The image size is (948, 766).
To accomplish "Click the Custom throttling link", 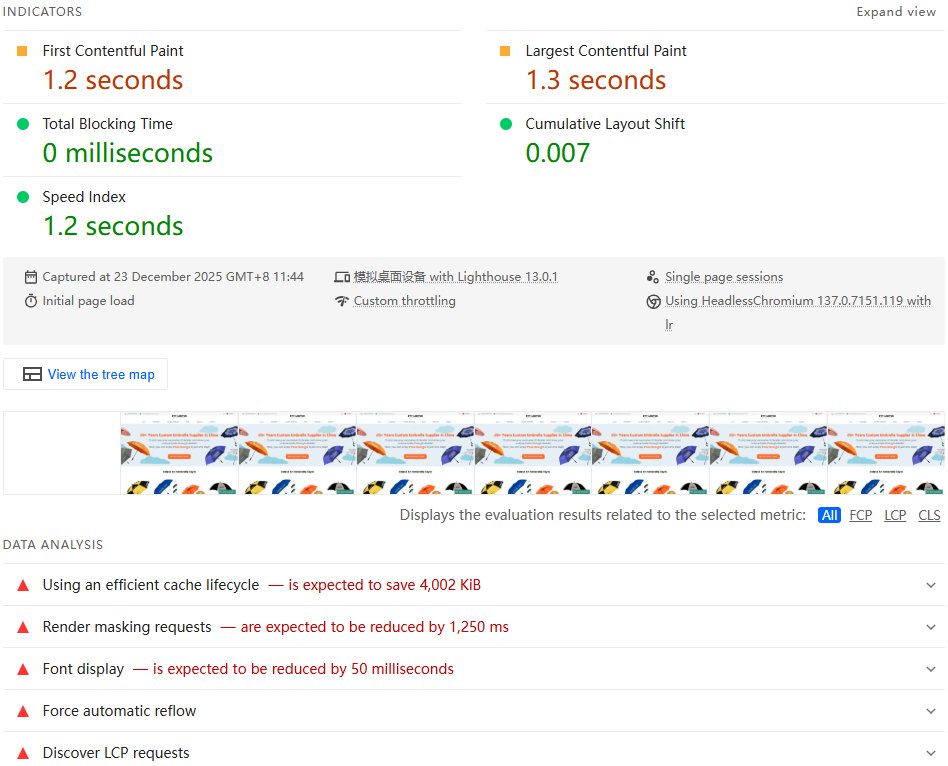I will [x=404, y=301].
